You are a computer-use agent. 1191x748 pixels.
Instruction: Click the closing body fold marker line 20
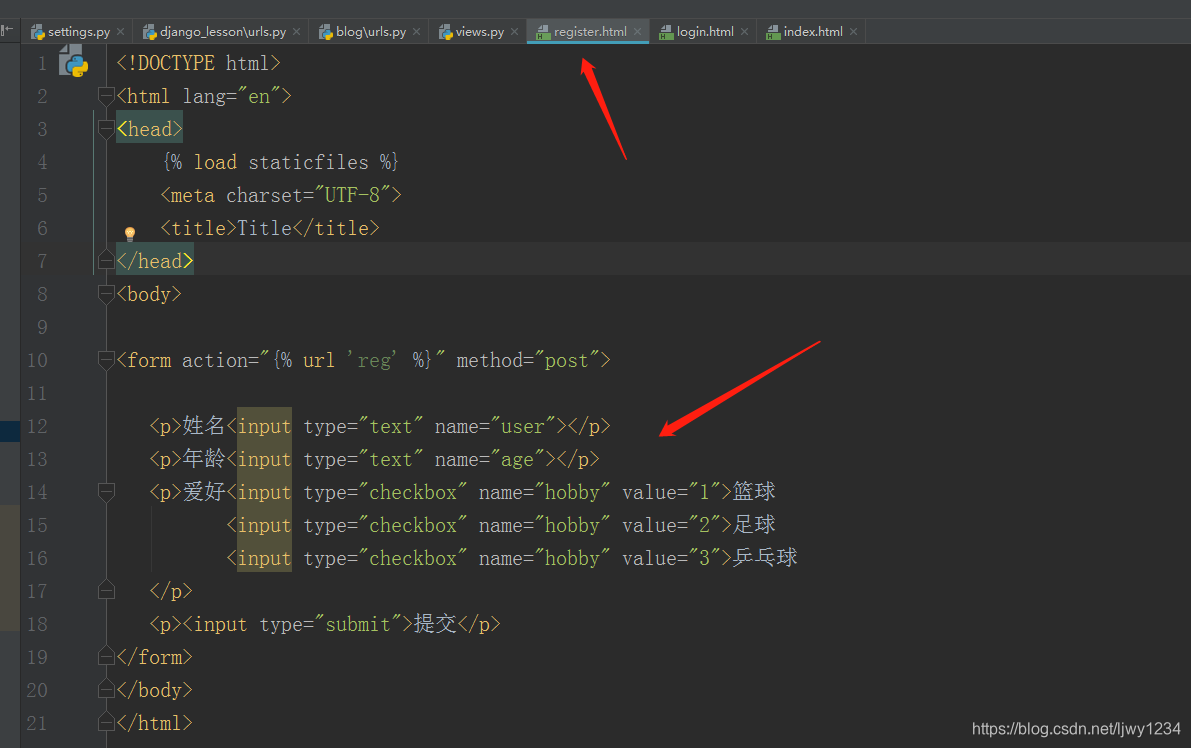tap(106, 690)
